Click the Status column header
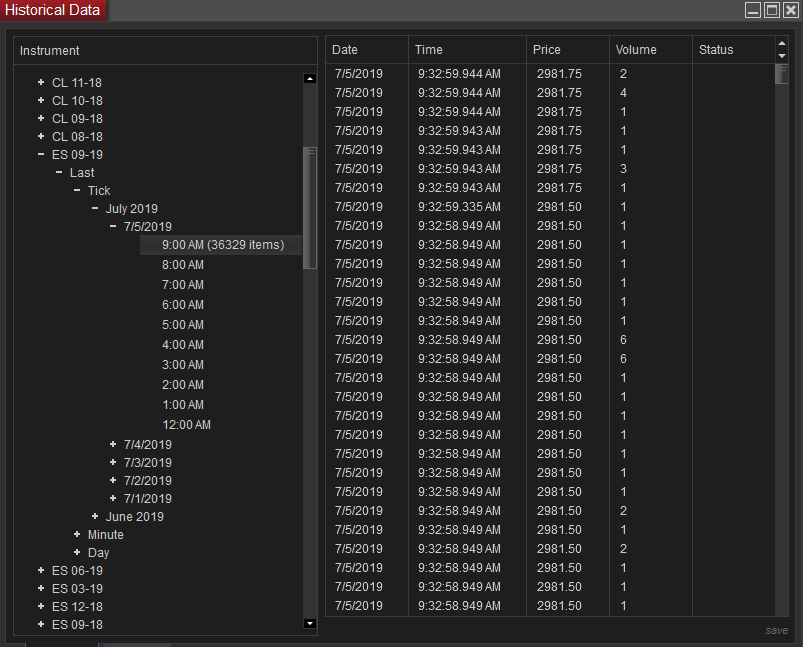Image resolution: width=803 pixels, height=647 pixels. 734,50
